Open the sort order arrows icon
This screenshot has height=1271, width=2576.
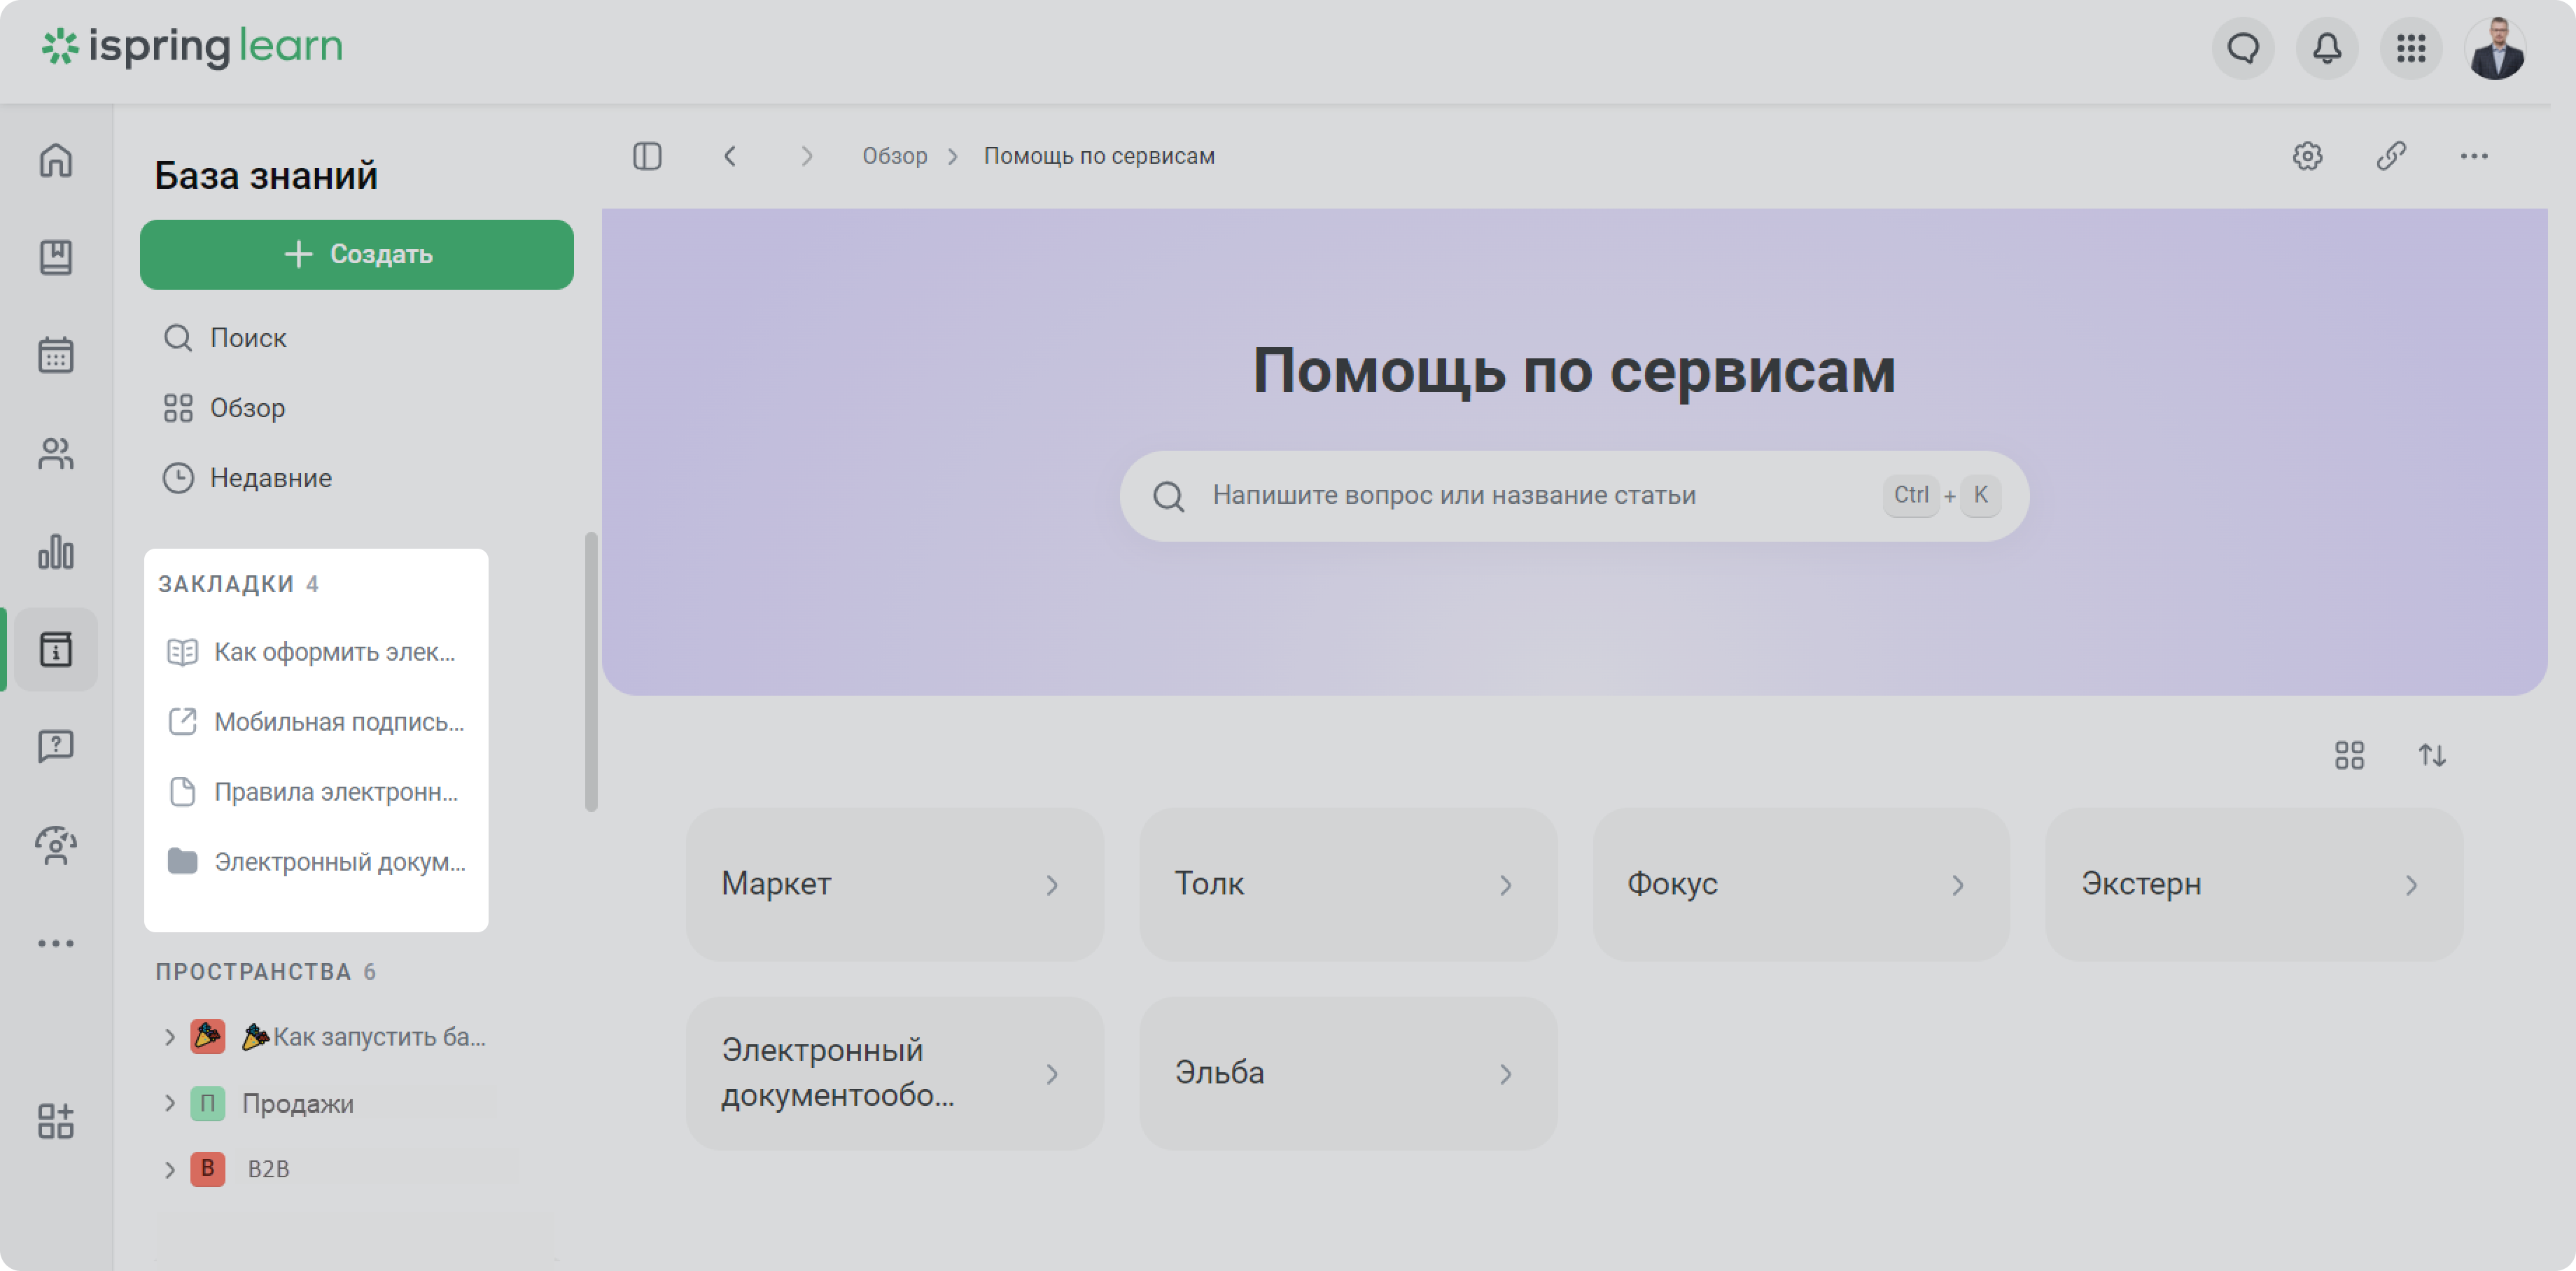tap(2432, 755)
